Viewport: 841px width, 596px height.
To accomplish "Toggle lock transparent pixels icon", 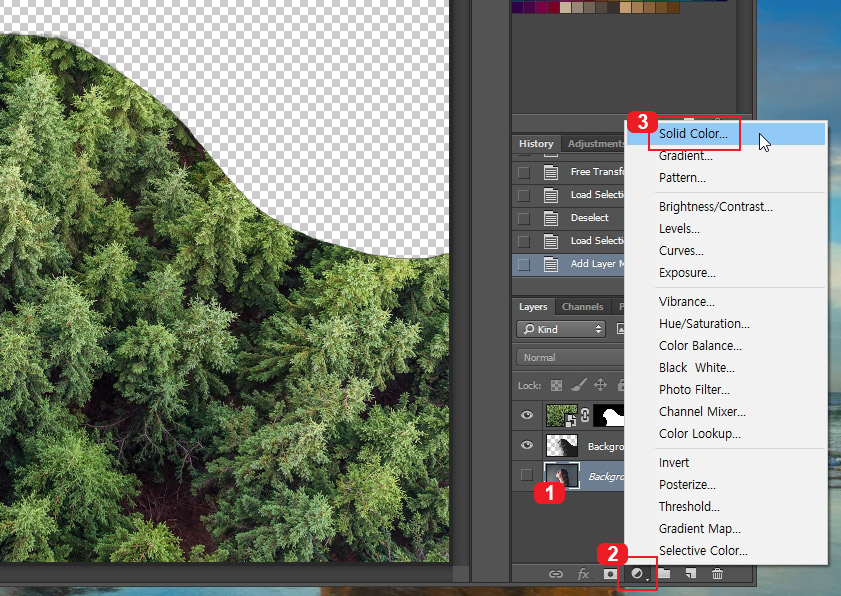I will click(x=557, y=385).
